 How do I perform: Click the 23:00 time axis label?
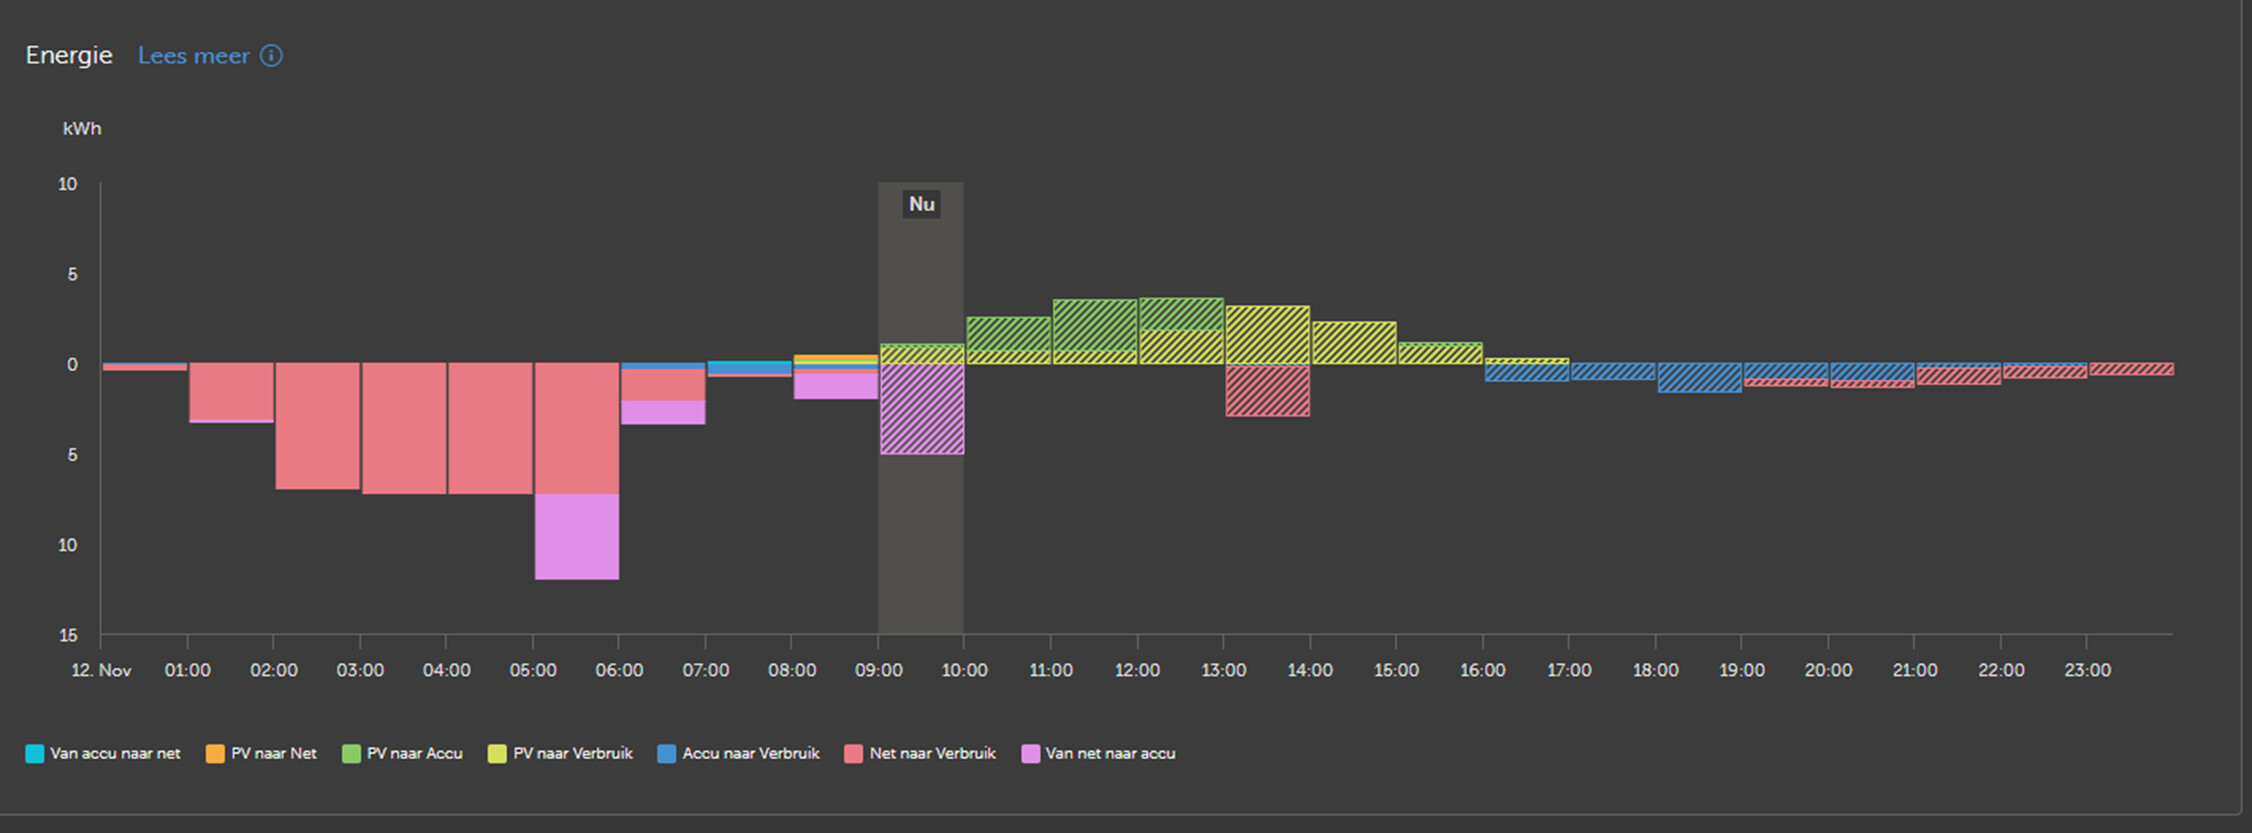pyautogui.click(x=2087, y=671)
